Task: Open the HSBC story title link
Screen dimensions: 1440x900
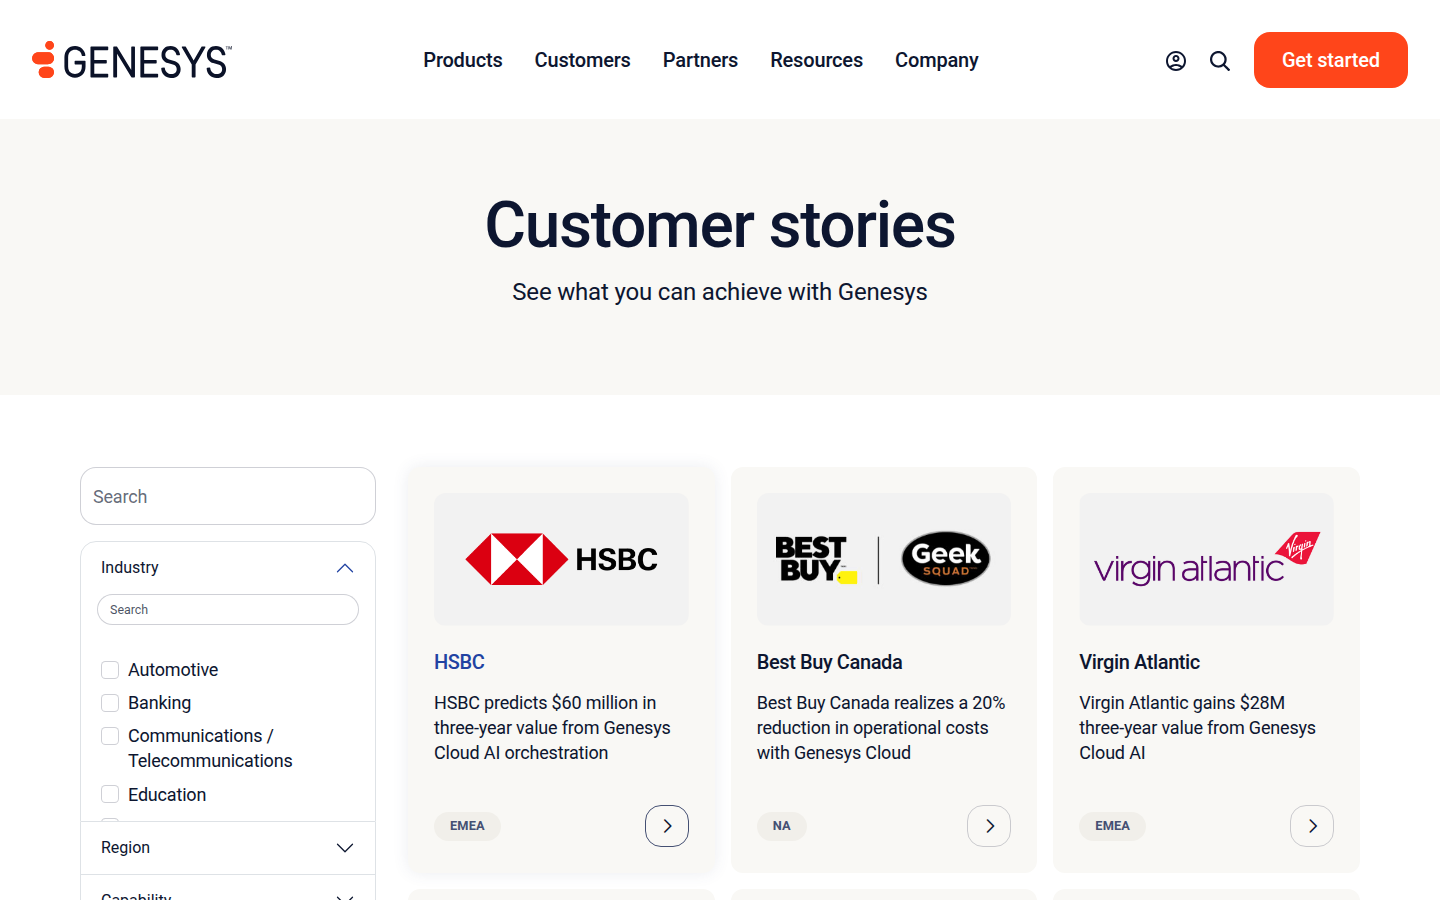Action: tap(459, 662)
